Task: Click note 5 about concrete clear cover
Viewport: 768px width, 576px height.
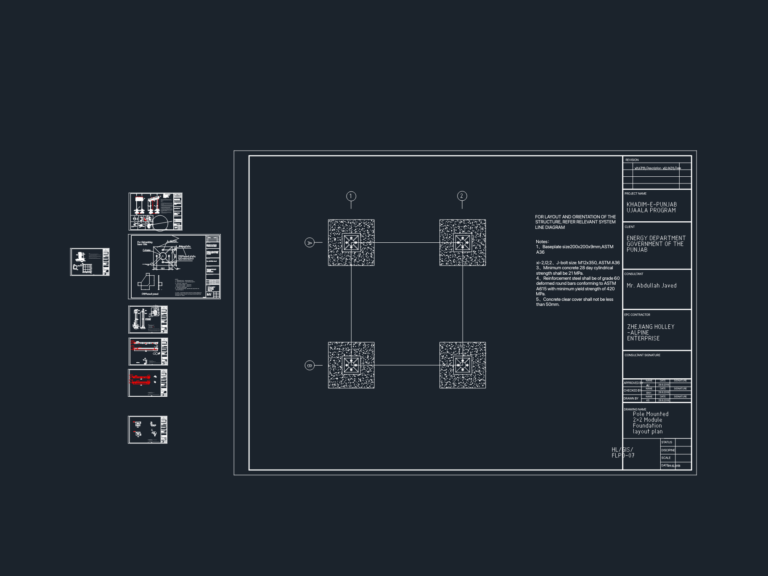Action: (x=574, y=302)
